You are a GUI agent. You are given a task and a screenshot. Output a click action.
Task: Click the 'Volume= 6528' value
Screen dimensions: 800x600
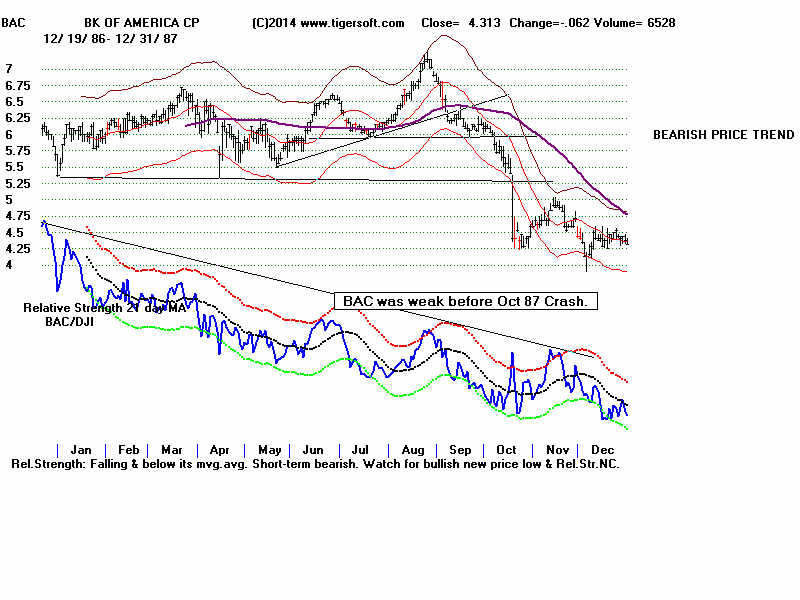635,23
